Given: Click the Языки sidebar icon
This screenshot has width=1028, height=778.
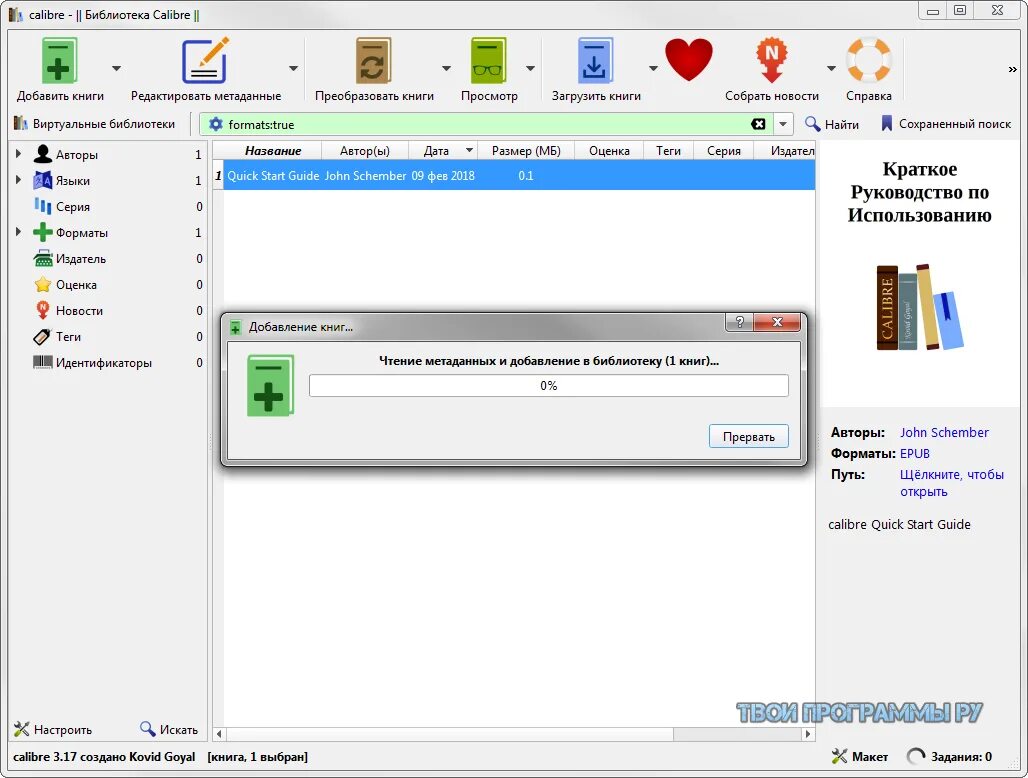Looking at the screenshot, I should tap(43, 180).
